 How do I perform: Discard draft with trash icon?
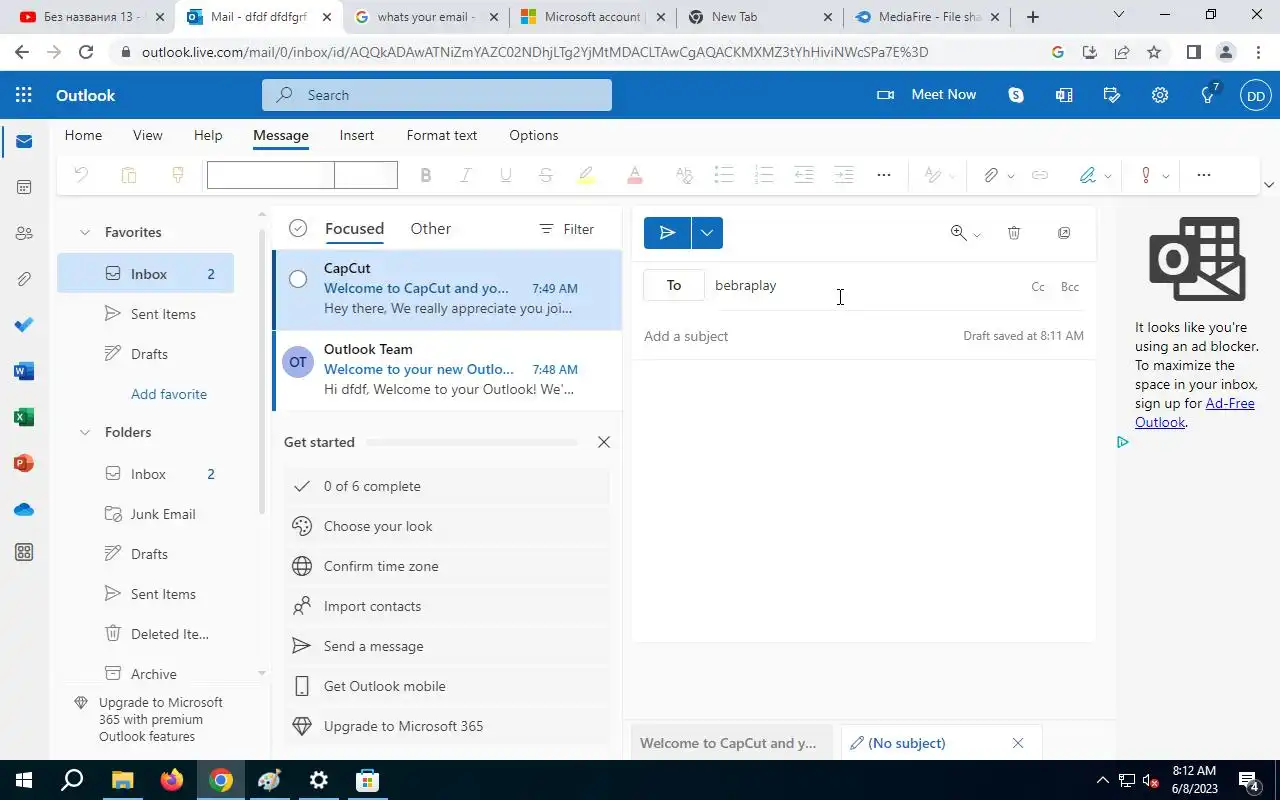pyautogui.click(x=1014, y=233)
